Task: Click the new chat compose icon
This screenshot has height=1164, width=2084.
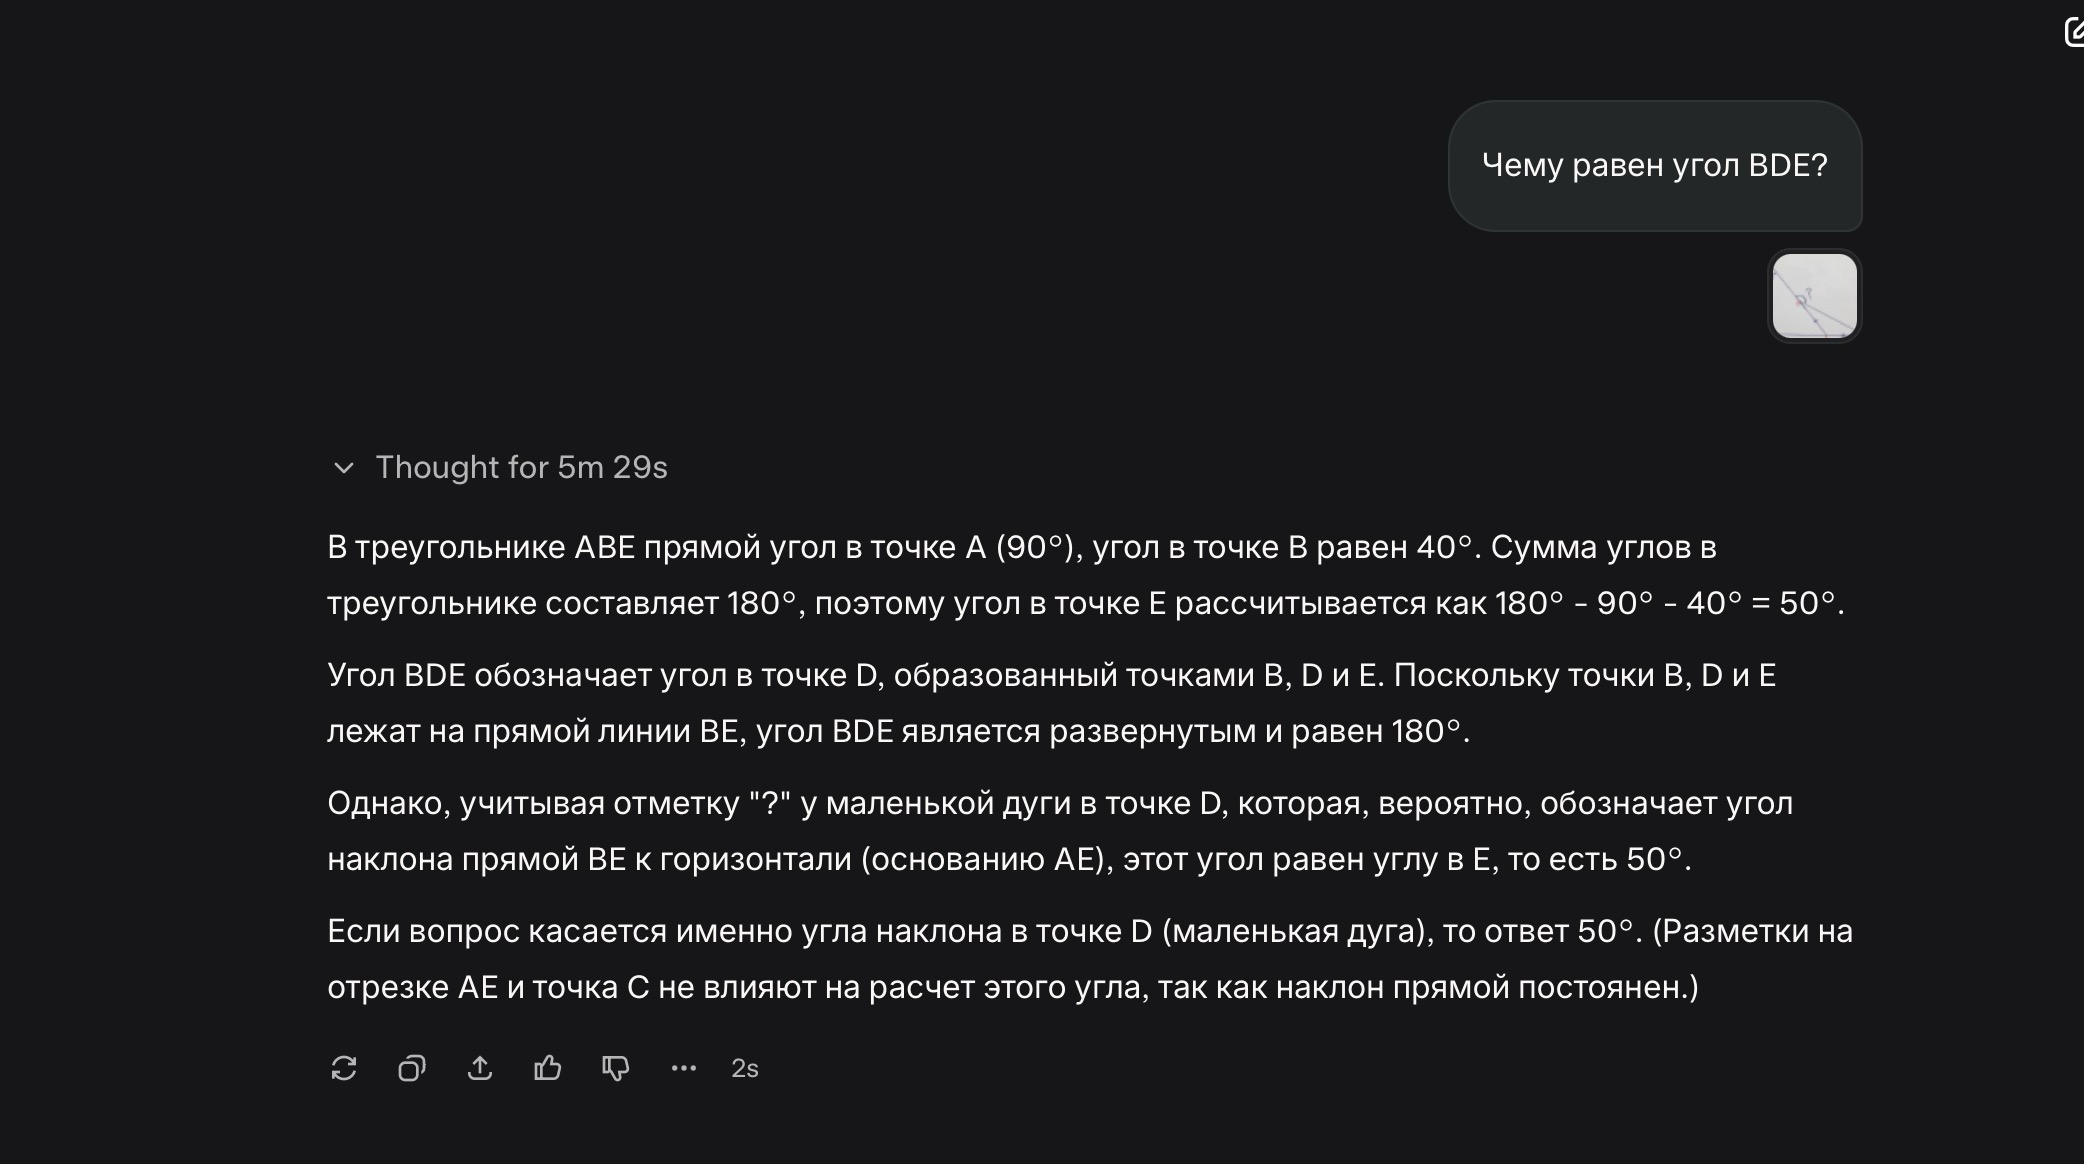Action: 2074,32
